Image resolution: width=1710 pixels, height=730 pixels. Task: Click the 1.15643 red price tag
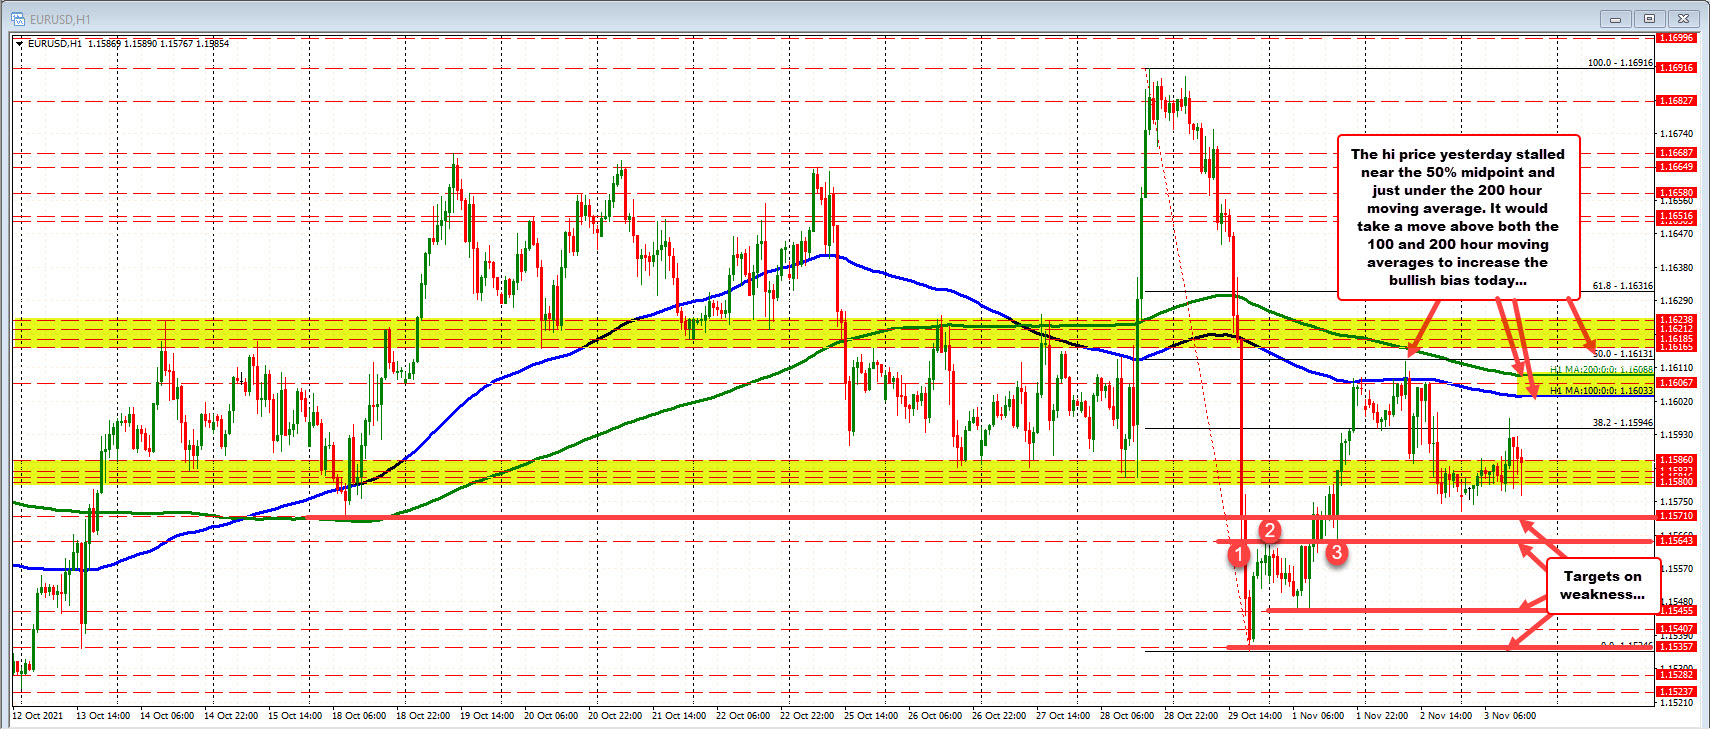pos(1677,541)
